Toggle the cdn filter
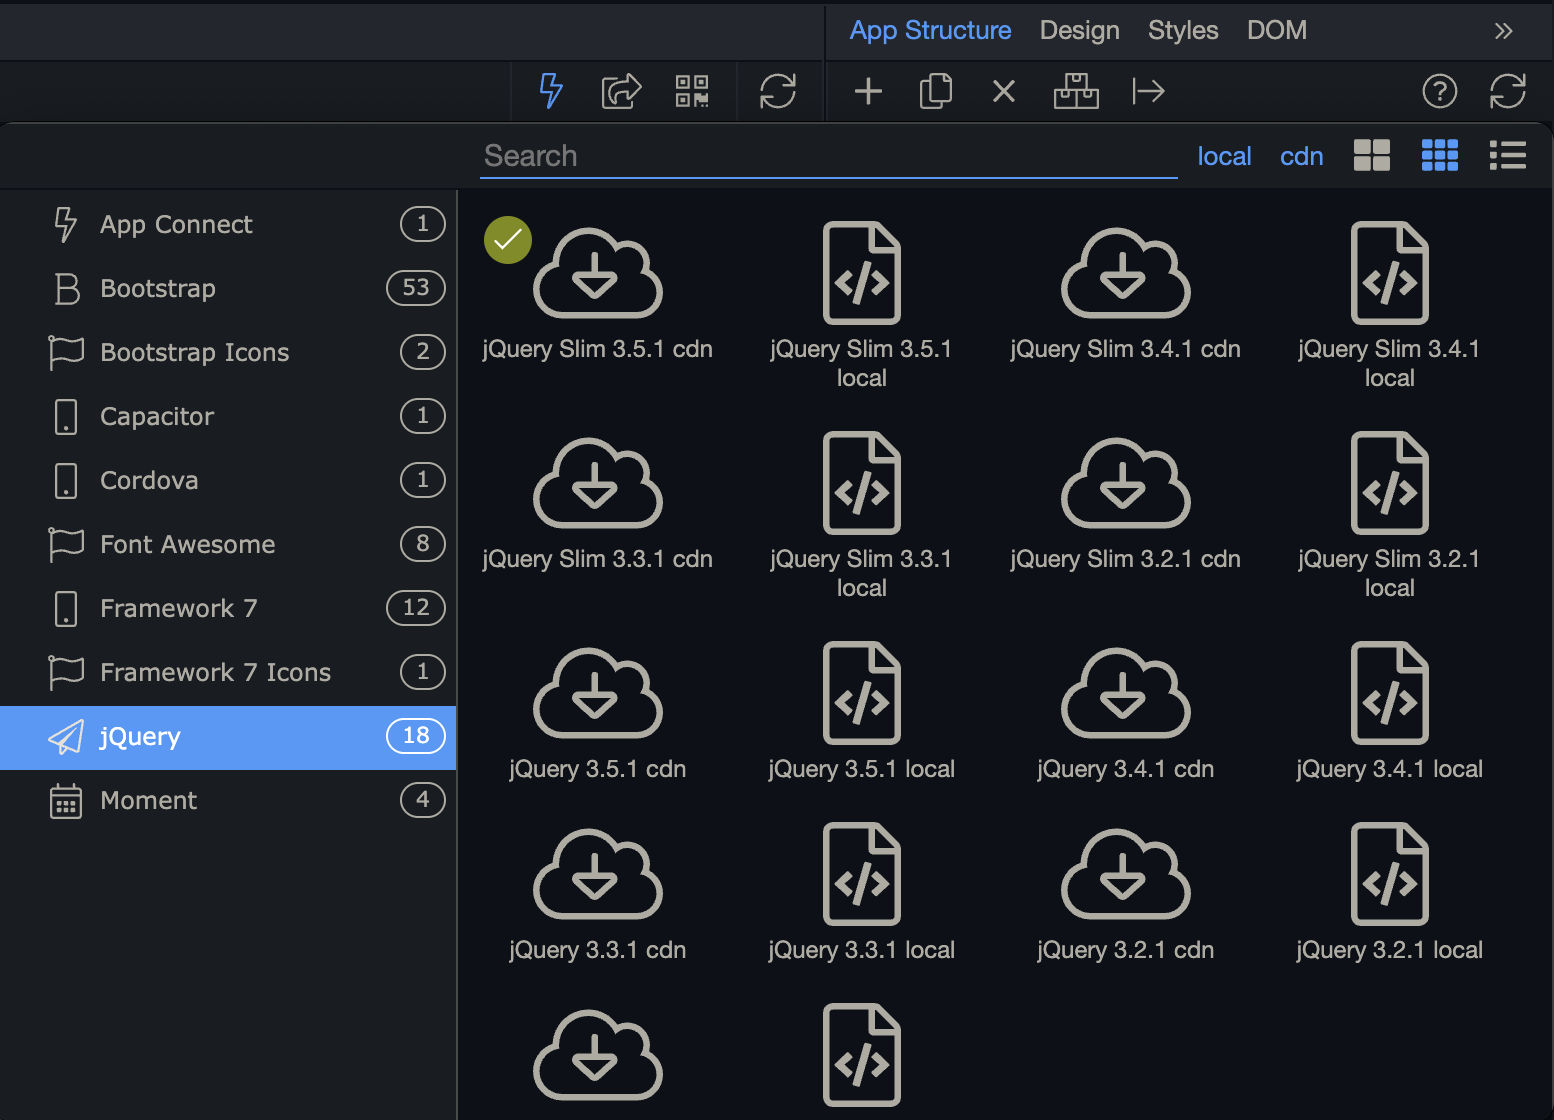This screenshot has width=1554, height=1120. pos(1301,156)
